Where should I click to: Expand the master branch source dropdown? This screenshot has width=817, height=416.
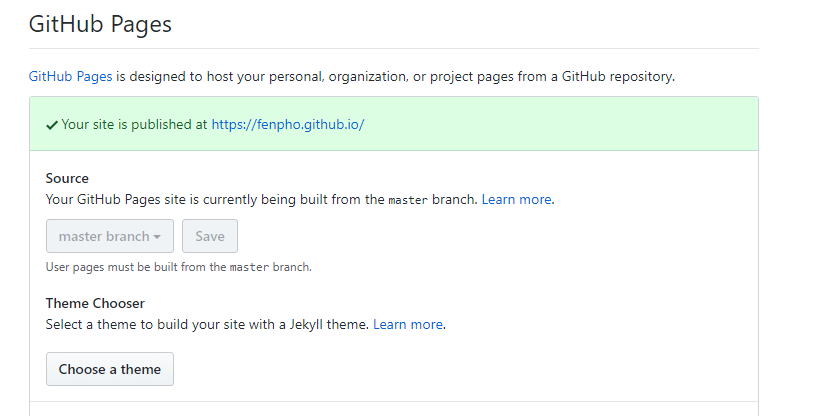[110, 236]
